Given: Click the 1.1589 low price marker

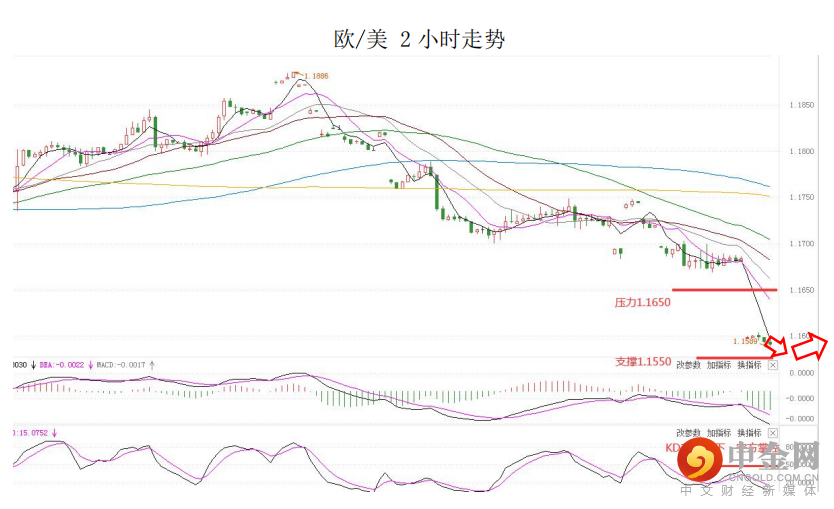Looking at the screenshot, I should [x=745, y=341].
